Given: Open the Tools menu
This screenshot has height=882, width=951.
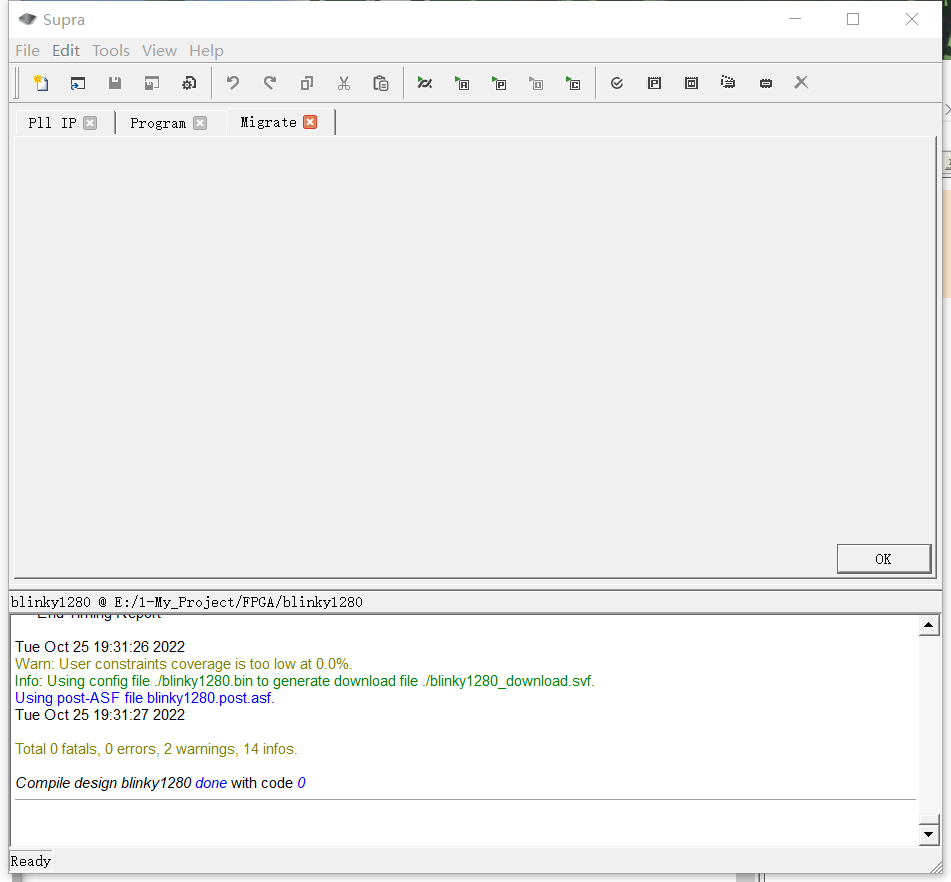Looking at the screenshot, I should click(x=111, y=50).
